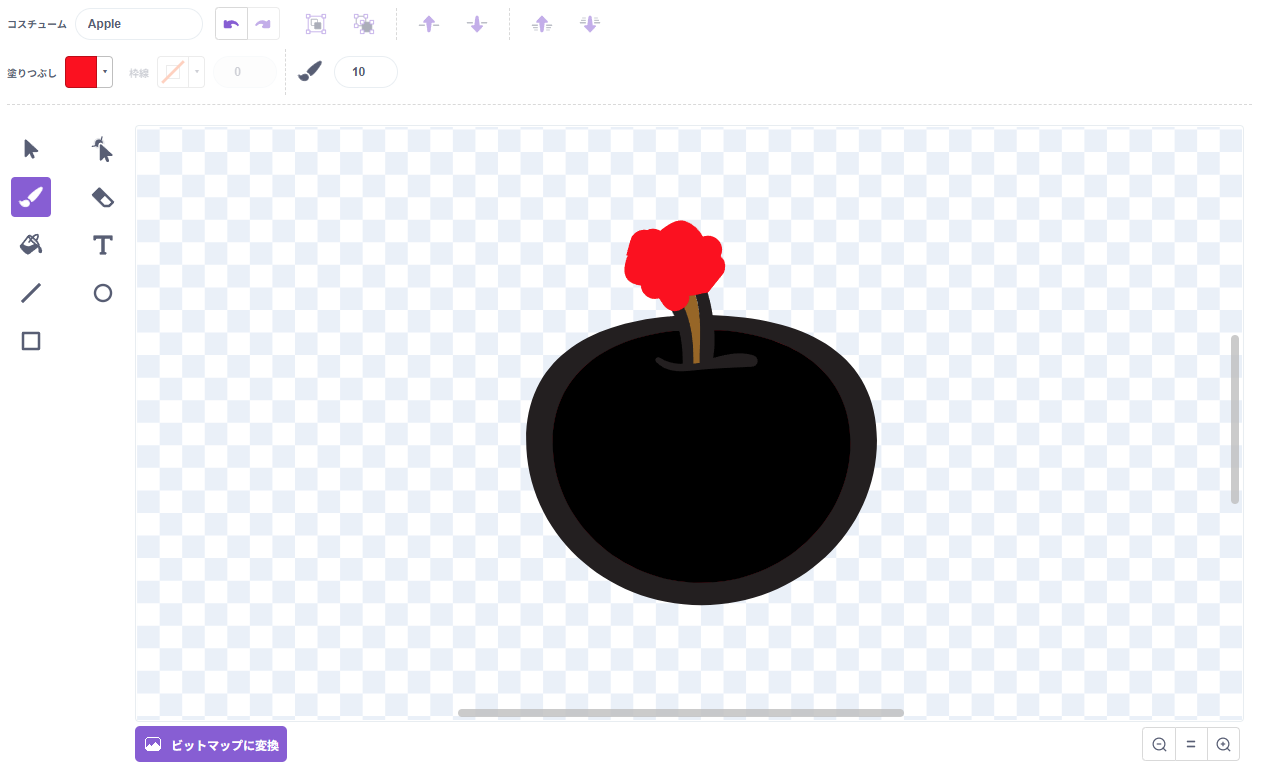Open the outline color swatch
Image resolution: width=1261 pixels, height=770 pixels.
[173, 72]
